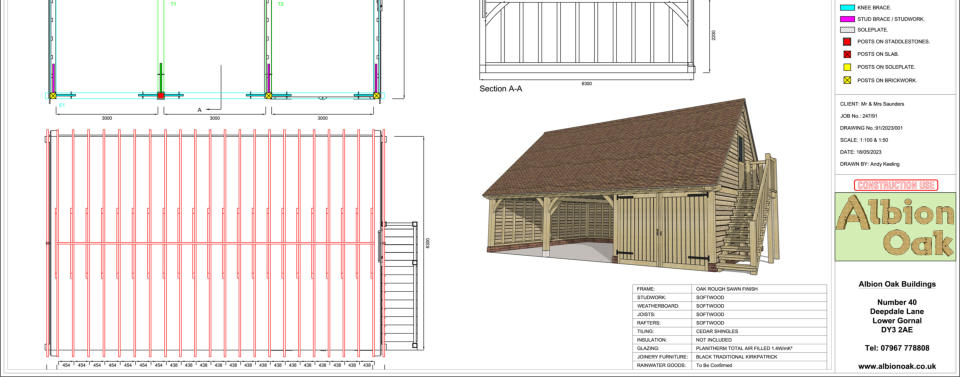960x377 pixels.
Task: Click the 'GLAZING:' row label
Action: tap(648, 348)
